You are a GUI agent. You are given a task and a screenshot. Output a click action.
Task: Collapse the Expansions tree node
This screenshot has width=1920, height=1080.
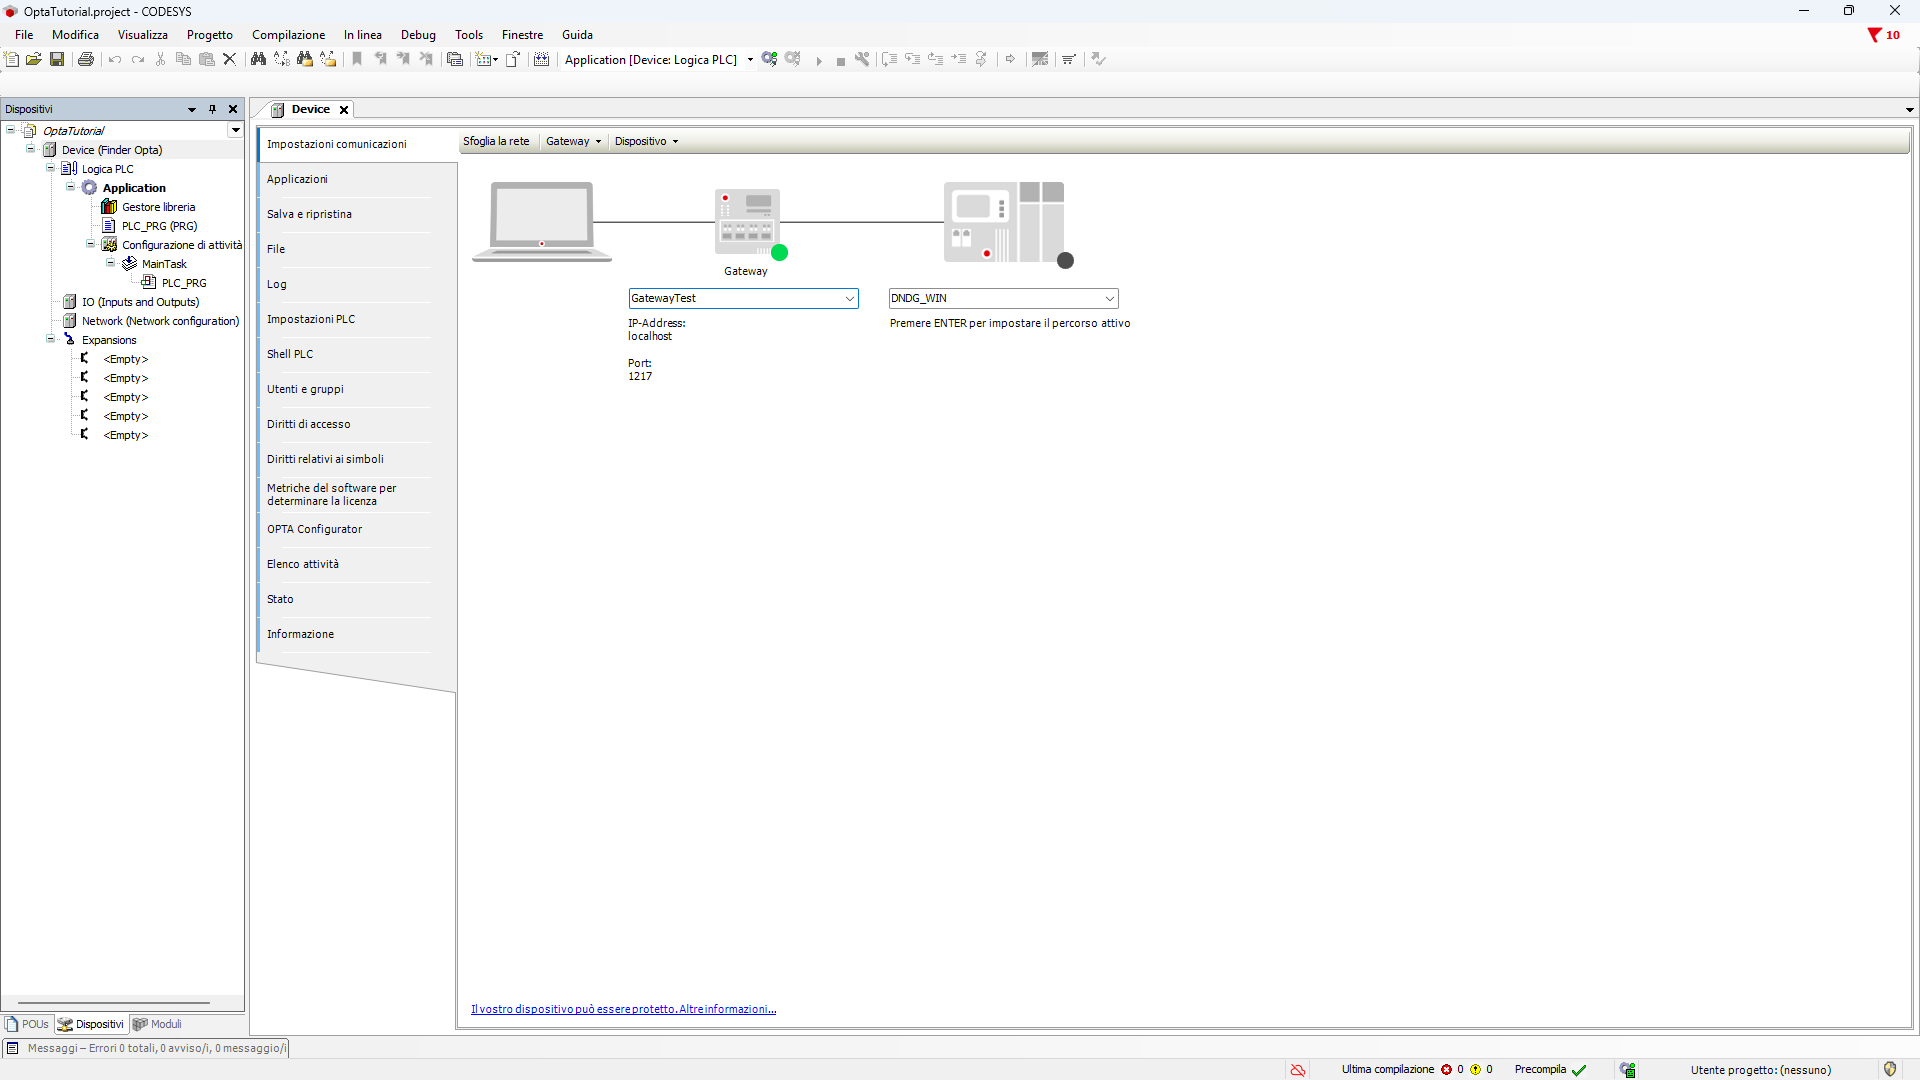point(51,339)
